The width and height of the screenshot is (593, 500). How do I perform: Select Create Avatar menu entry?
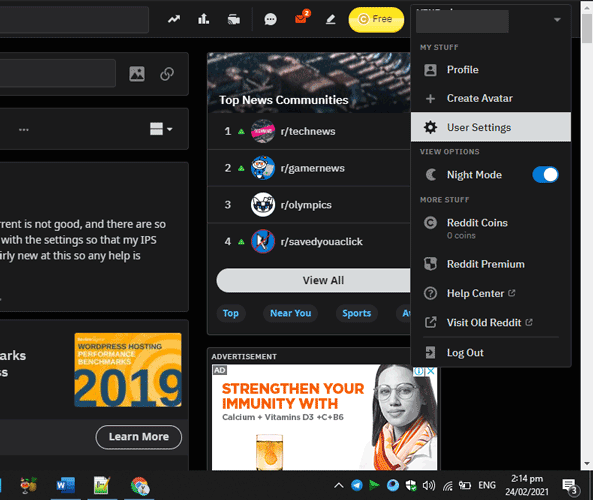[491, 98]
